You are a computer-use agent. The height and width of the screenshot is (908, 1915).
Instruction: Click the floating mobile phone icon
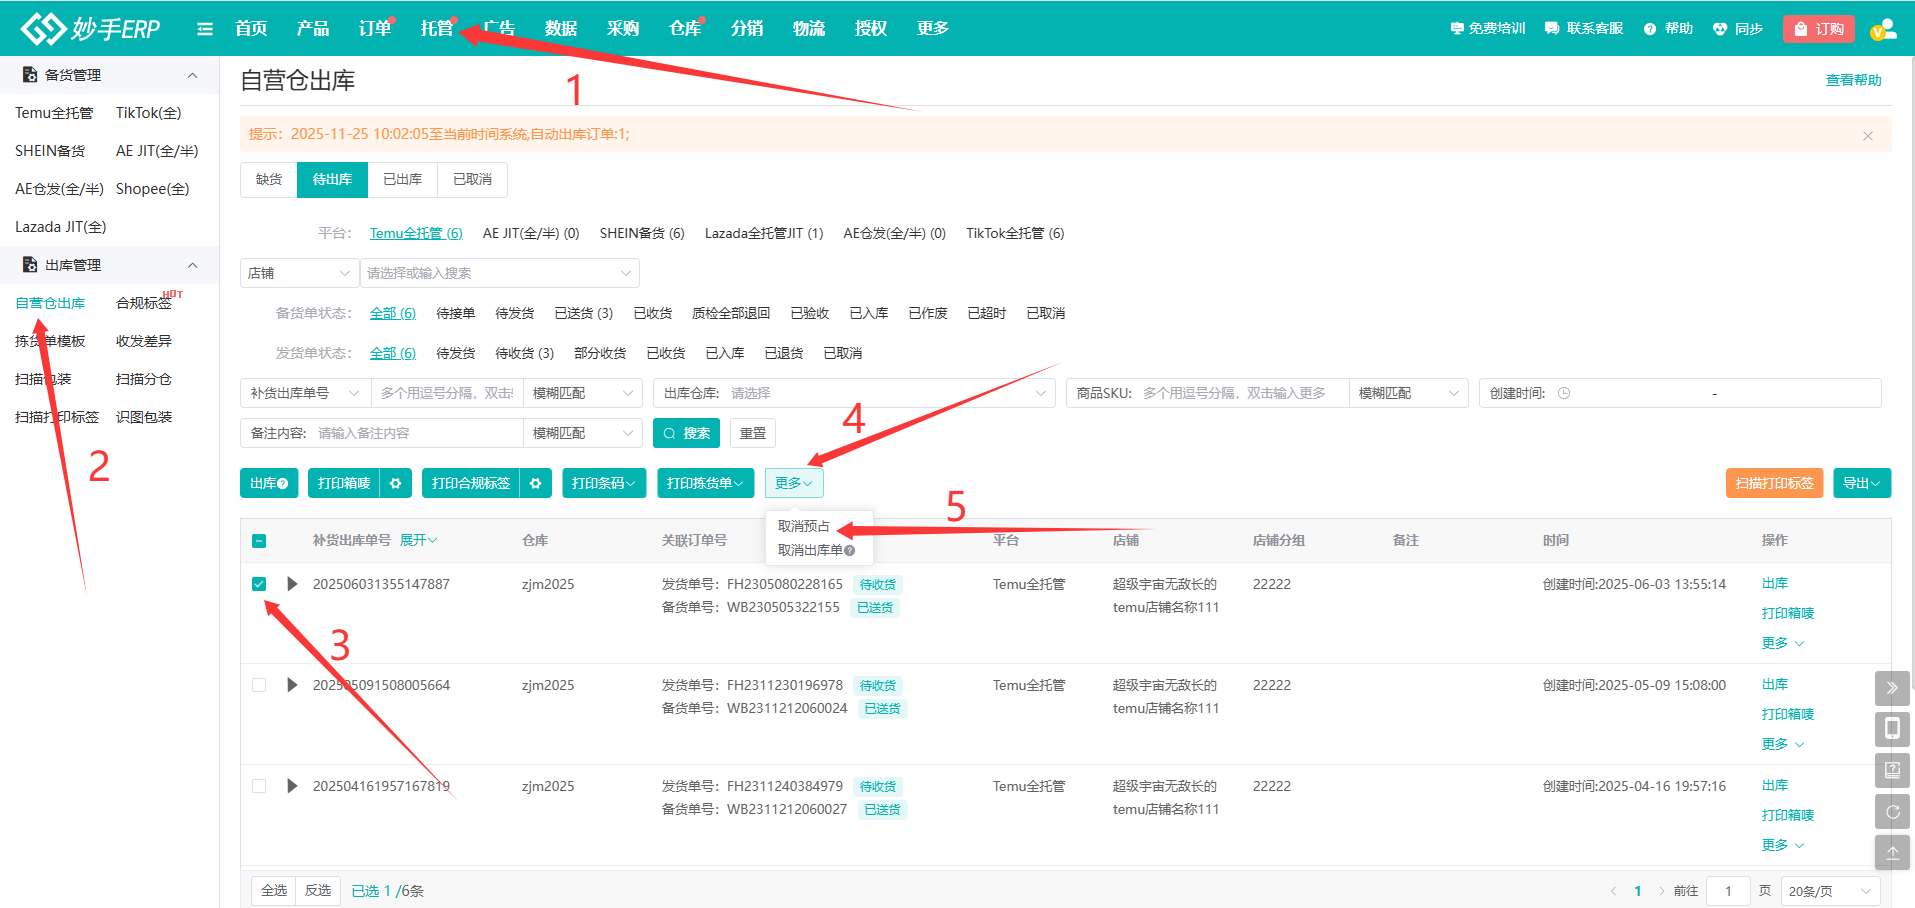pos(1892,729)
